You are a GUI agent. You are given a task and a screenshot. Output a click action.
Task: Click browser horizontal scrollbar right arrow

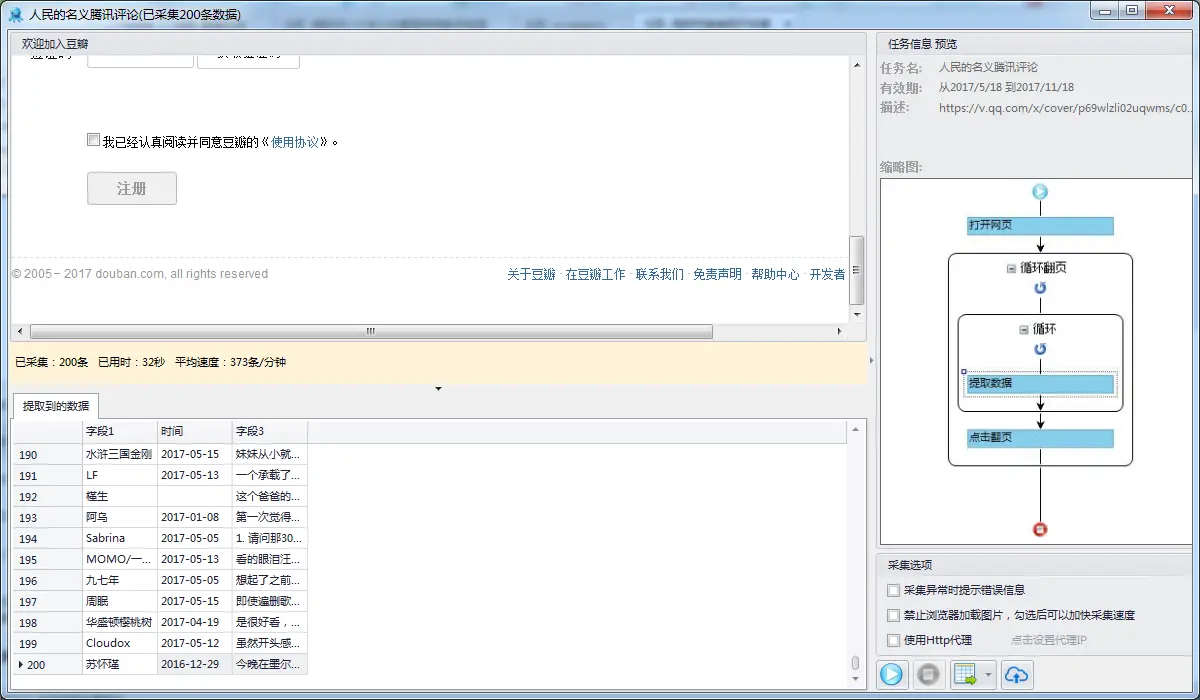point(840,331)
